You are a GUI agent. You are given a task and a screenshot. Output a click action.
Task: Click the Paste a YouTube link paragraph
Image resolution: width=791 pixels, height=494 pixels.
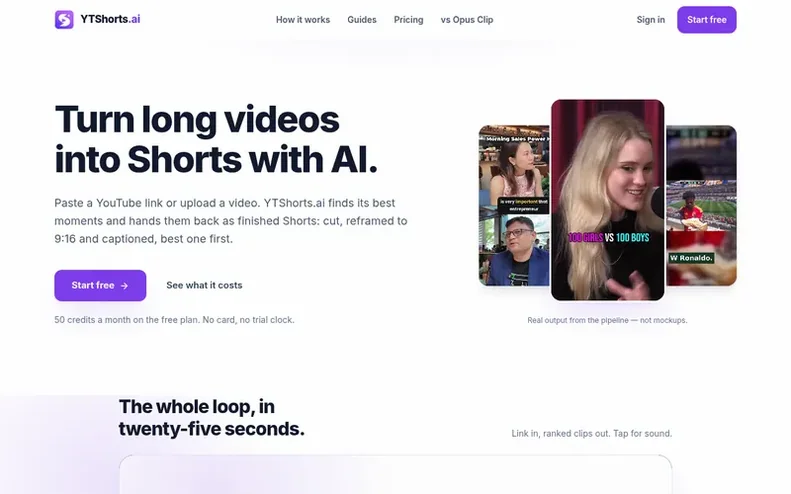coord(231,221)
